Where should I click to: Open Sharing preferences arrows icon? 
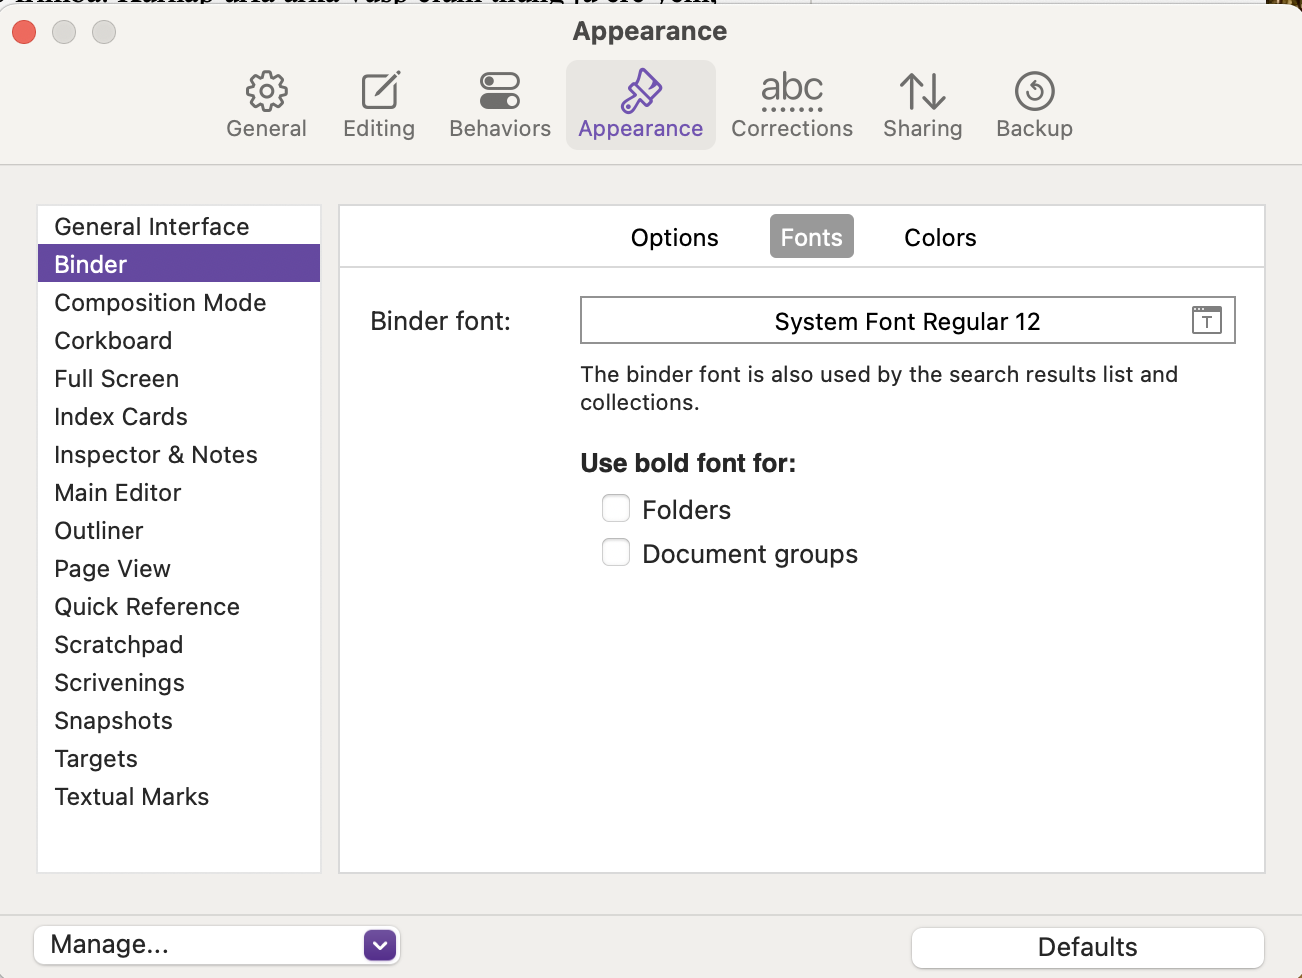(x=922, y=92)
